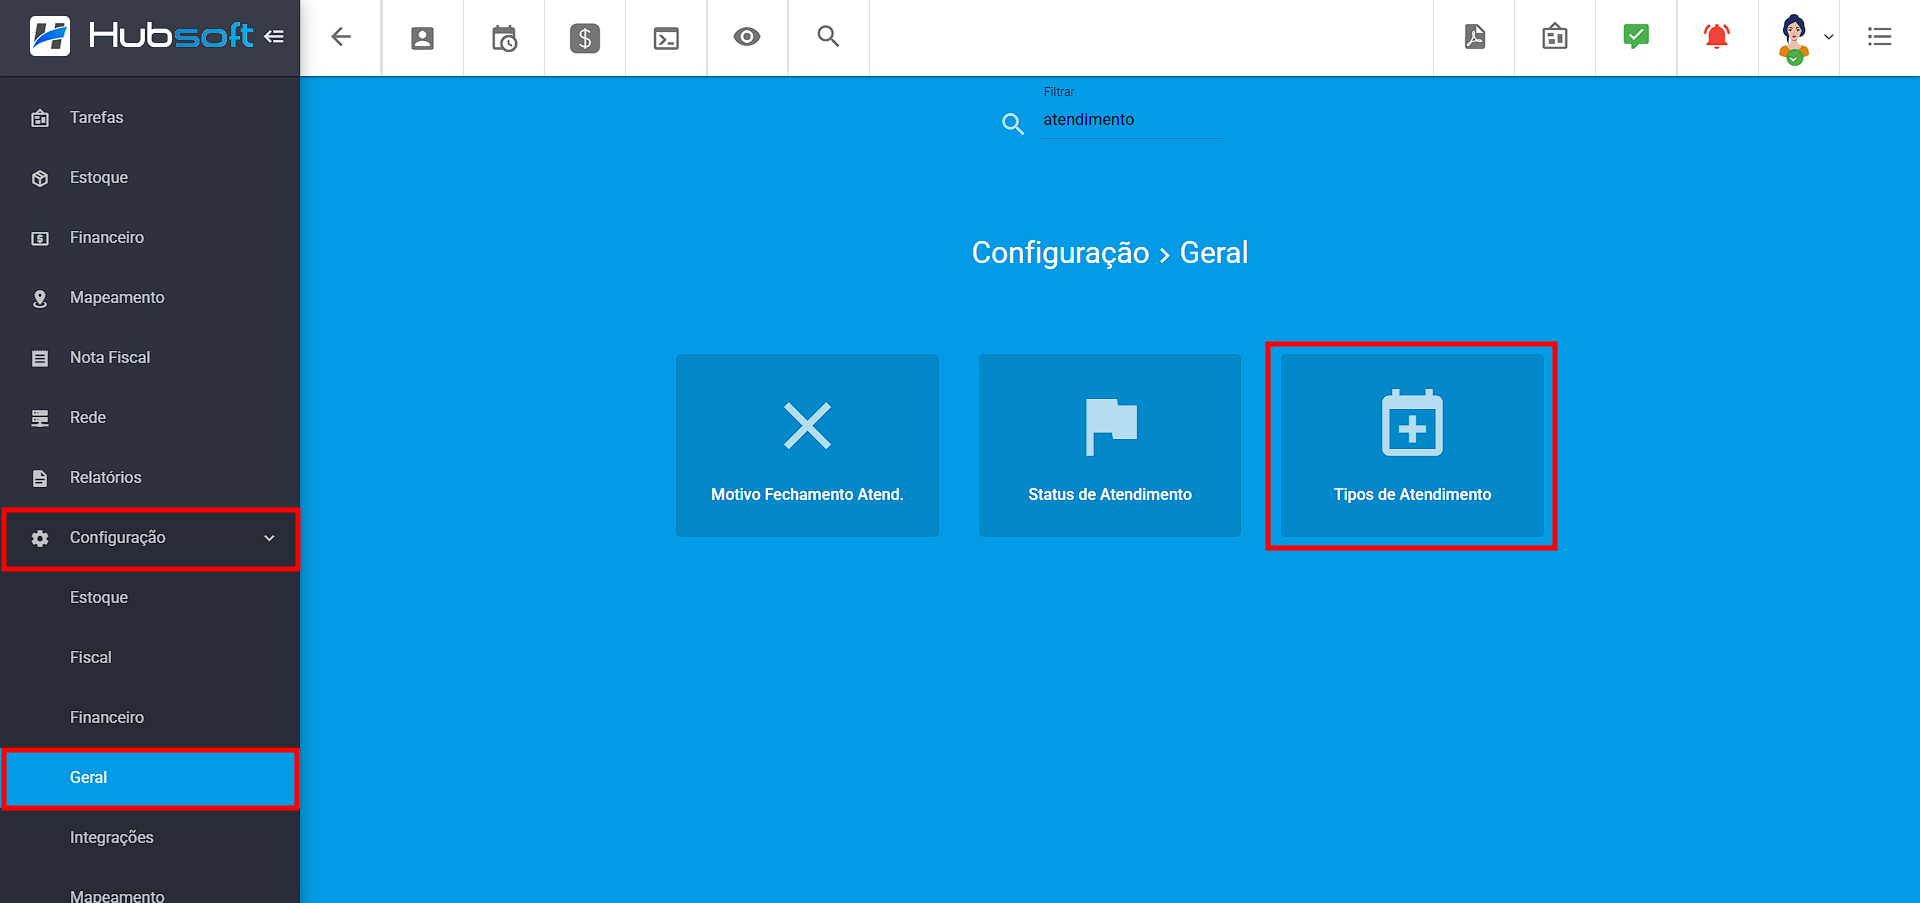Click the Hubsoft logo icon
The width and height of the screenshot is (1920, 903).
pos(50,36)
